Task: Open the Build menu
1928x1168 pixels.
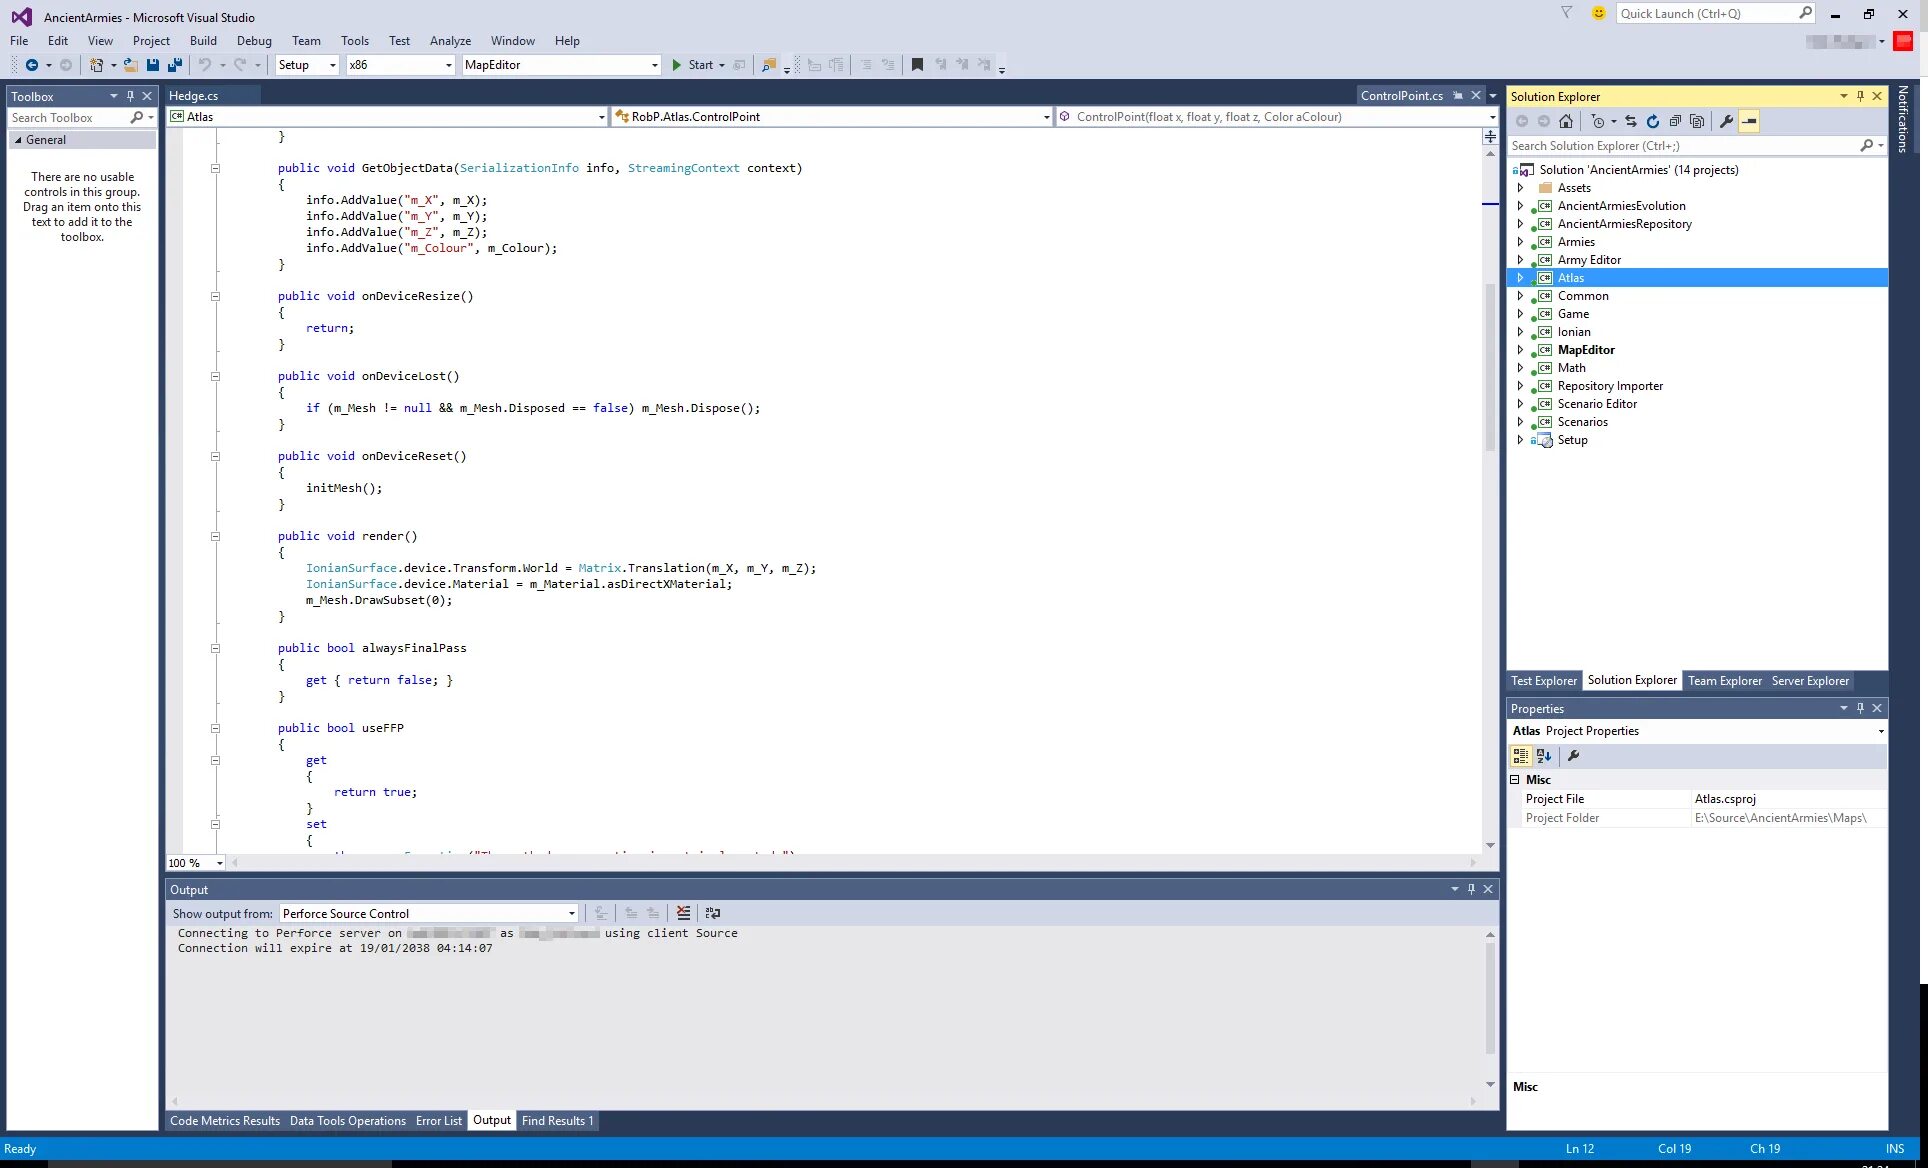Action: [203, 41]
